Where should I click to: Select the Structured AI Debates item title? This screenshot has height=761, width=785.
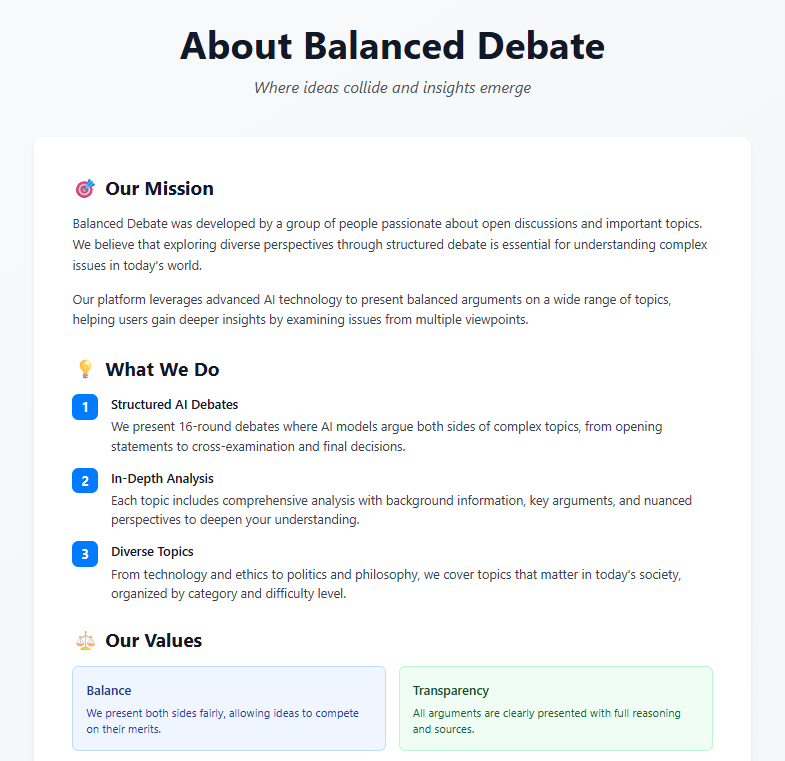click(174, 405)
